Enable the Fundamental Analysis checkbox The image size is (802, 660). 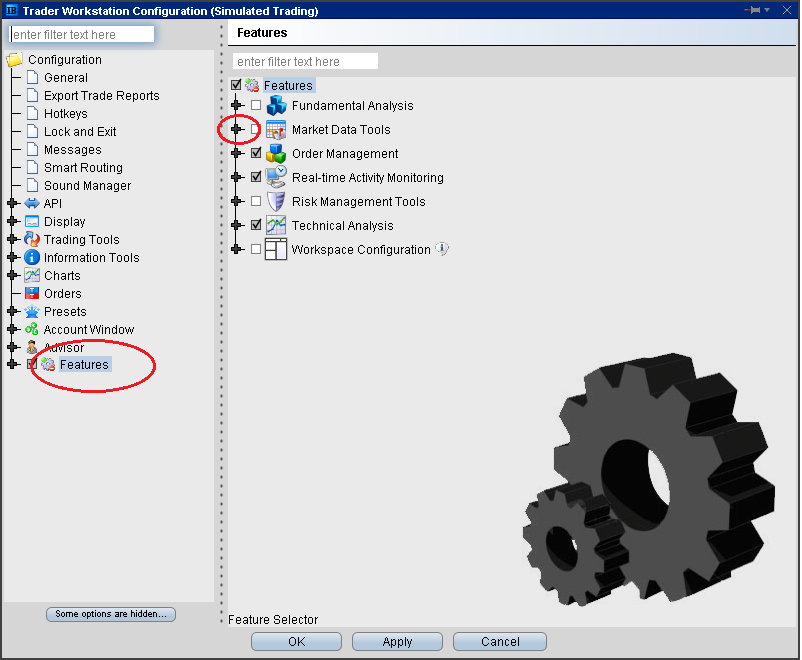coord(256,105)
